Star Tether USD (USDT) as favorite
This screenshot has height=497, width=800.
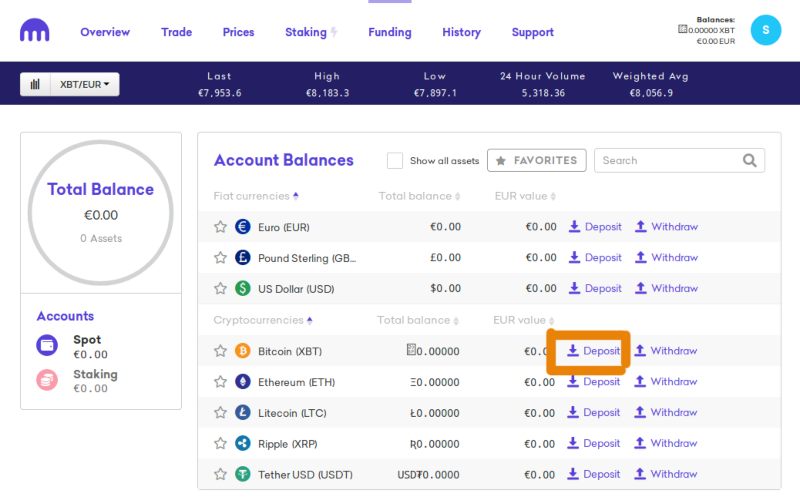click(220, 474)
